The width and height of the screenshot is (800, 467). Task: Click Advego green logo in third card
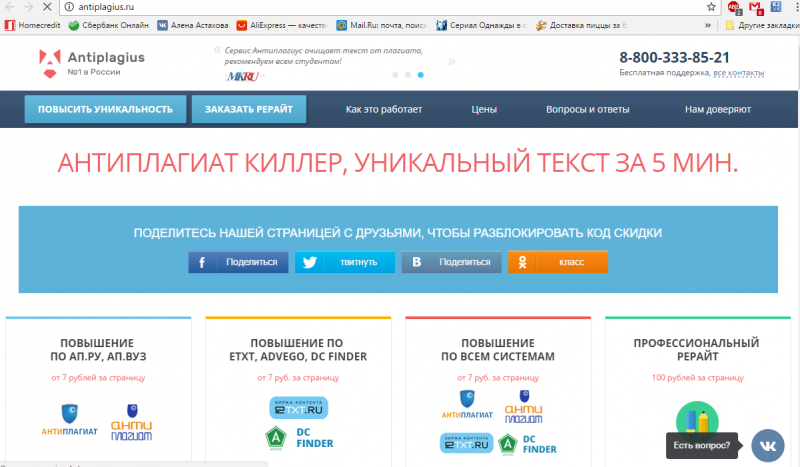pyautogui.click(x=508, y=444)
